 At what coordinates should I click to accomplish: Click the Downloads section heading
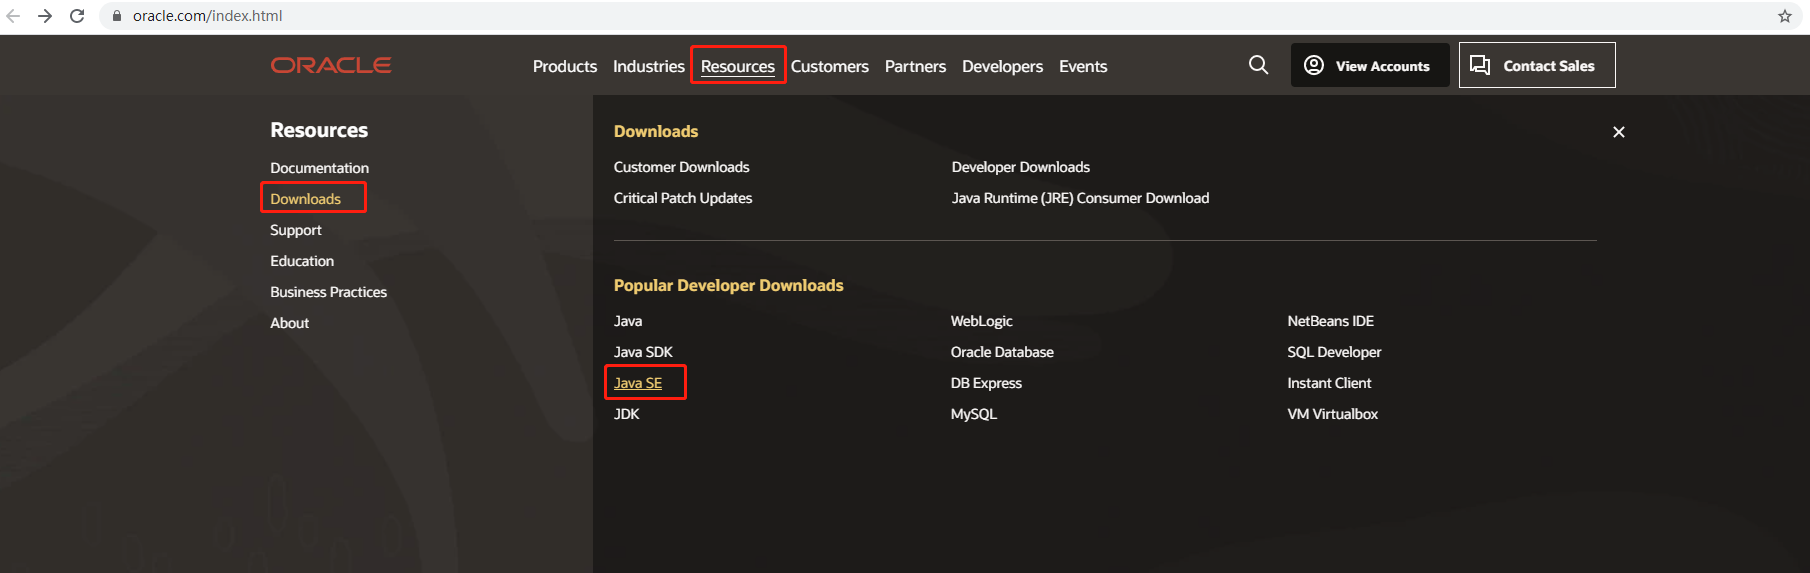[656, 131]
